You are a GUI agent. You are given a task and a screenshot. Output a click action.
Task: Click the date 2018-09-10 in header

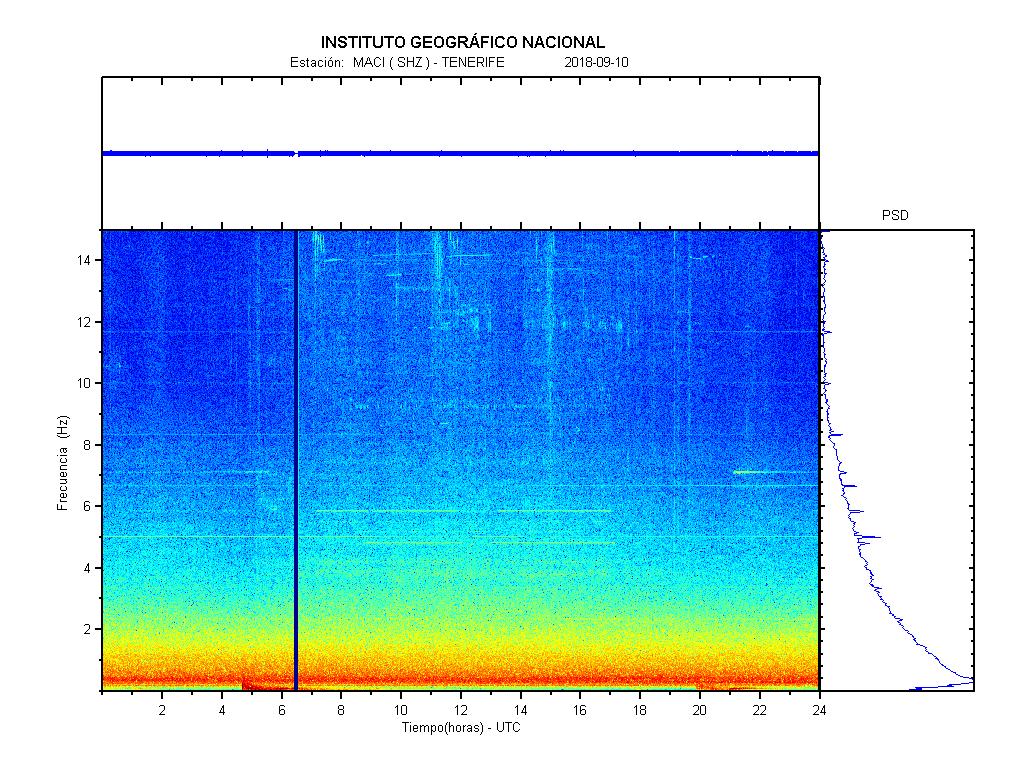pyautogui.click(x=596, y=62)
